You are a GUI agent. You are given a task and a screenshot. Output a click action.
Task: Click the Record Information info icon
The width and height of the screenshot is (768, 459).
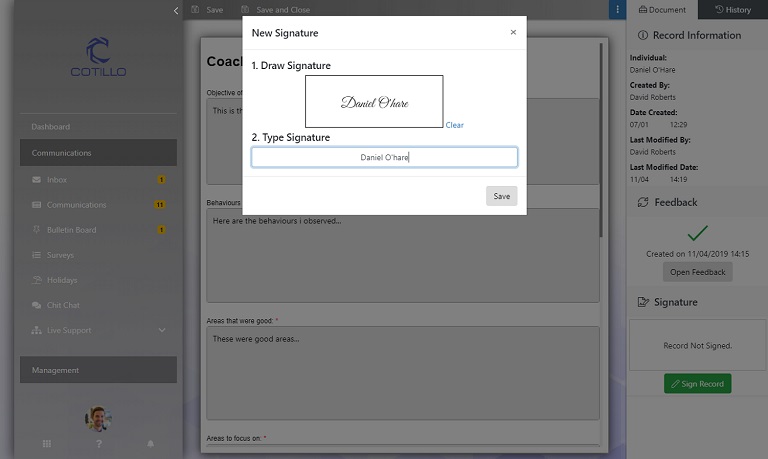643,35
